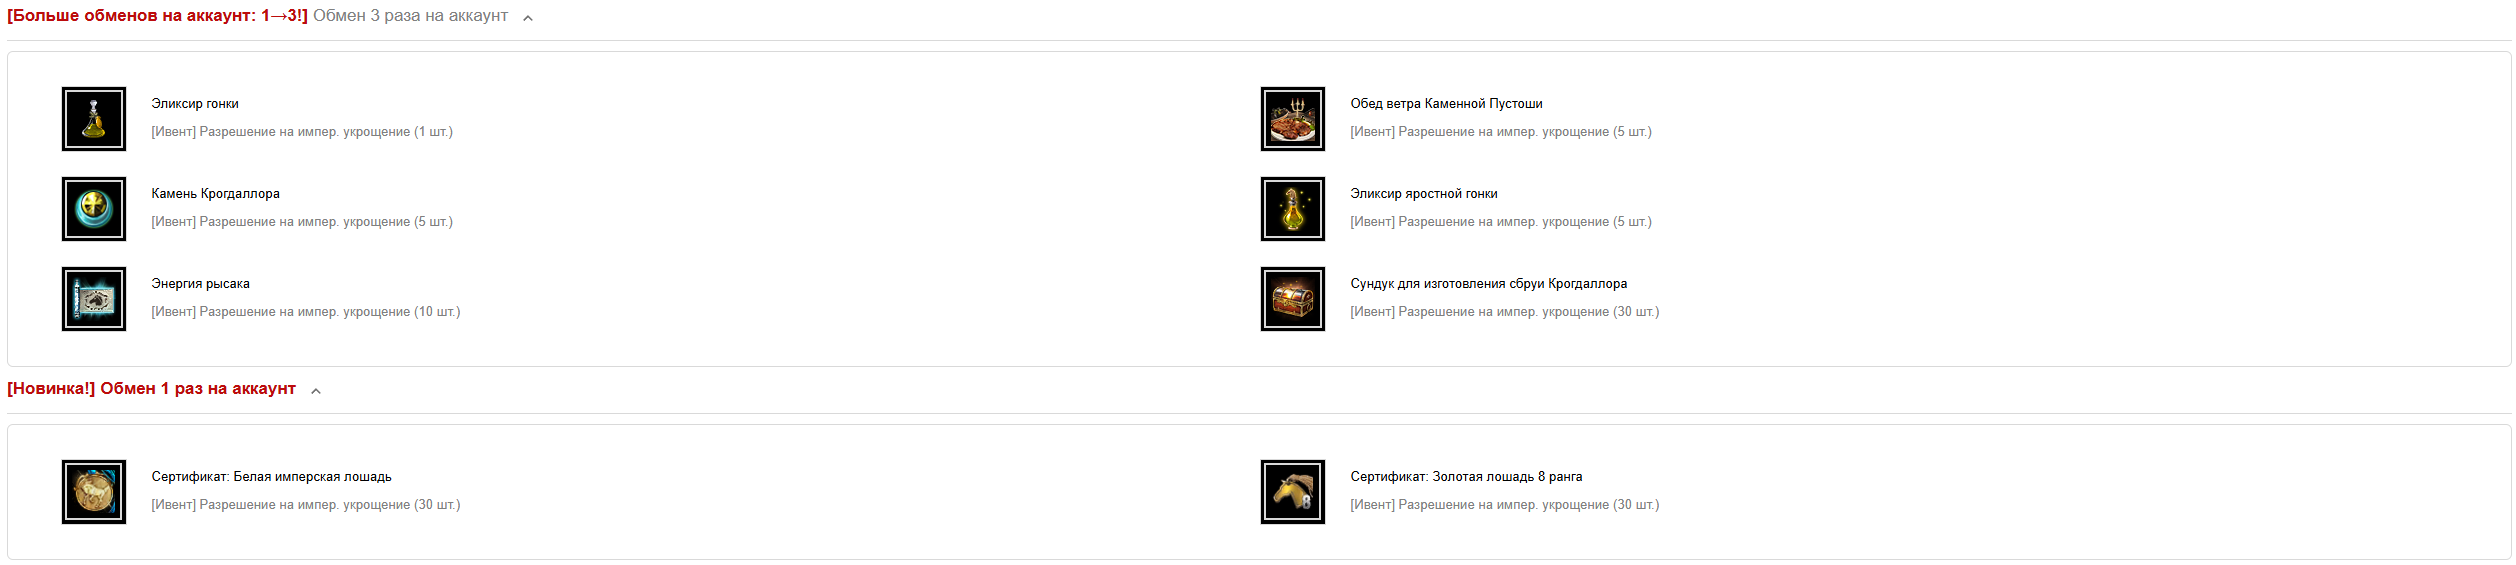The image size is (2516, 565).
Task: Open the Белая имперская лошадь certificate icon
Action: pyautogui.click(x=94, y=492)
